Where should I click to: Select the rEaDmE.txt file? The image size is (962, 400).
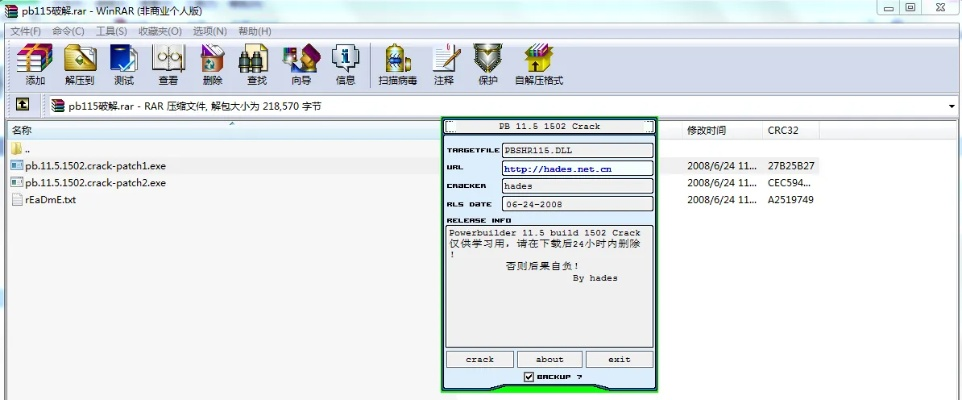[x=50, y=200]
